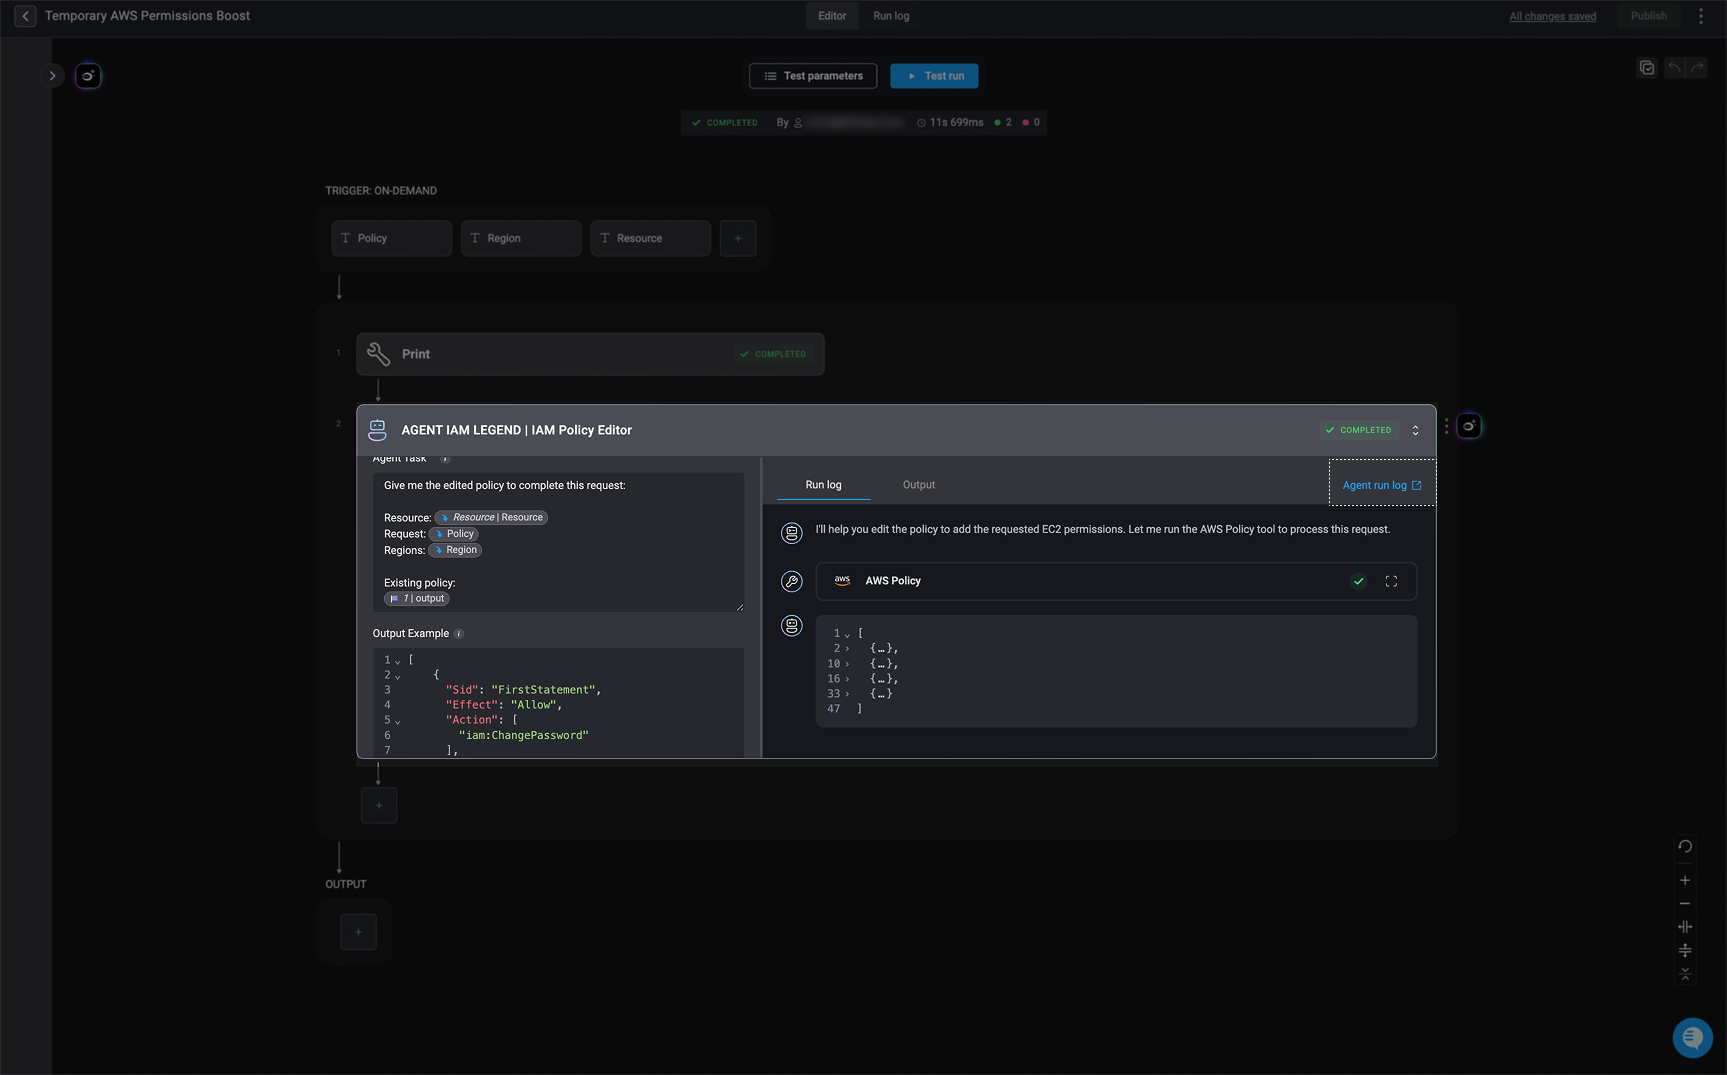Open step options beside IAM Policy Editor
This screenshot has height=1075, width=1727.
point(1446,427)
